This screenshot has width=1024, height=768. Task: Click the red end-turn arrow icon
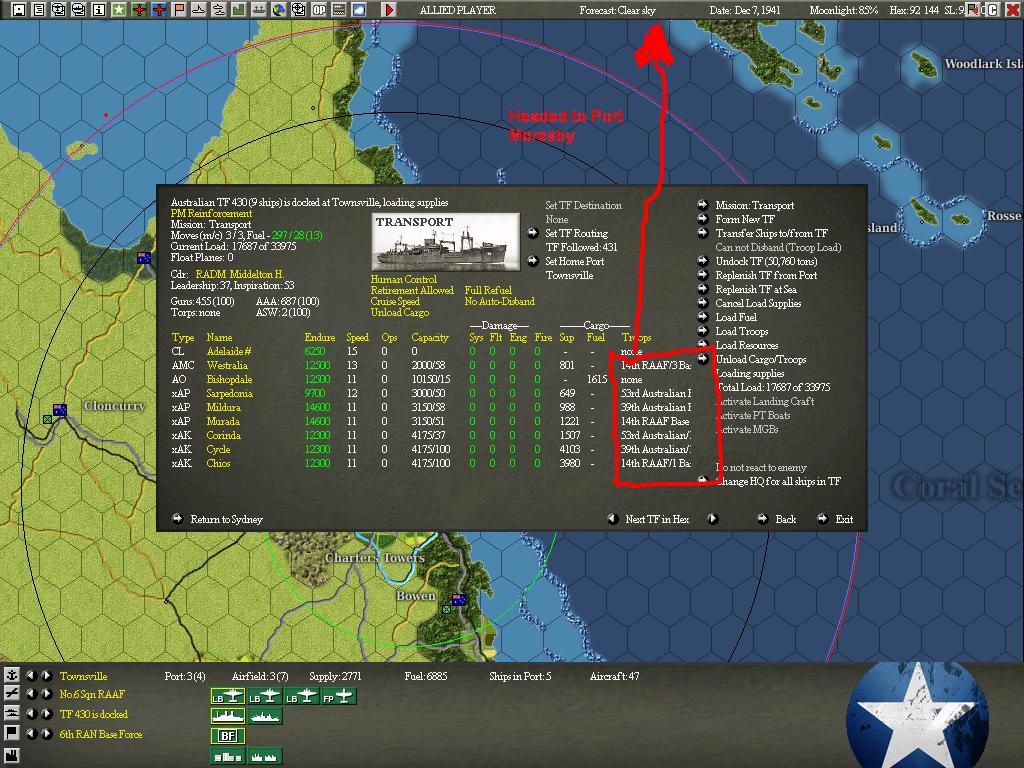click(389, 10)
